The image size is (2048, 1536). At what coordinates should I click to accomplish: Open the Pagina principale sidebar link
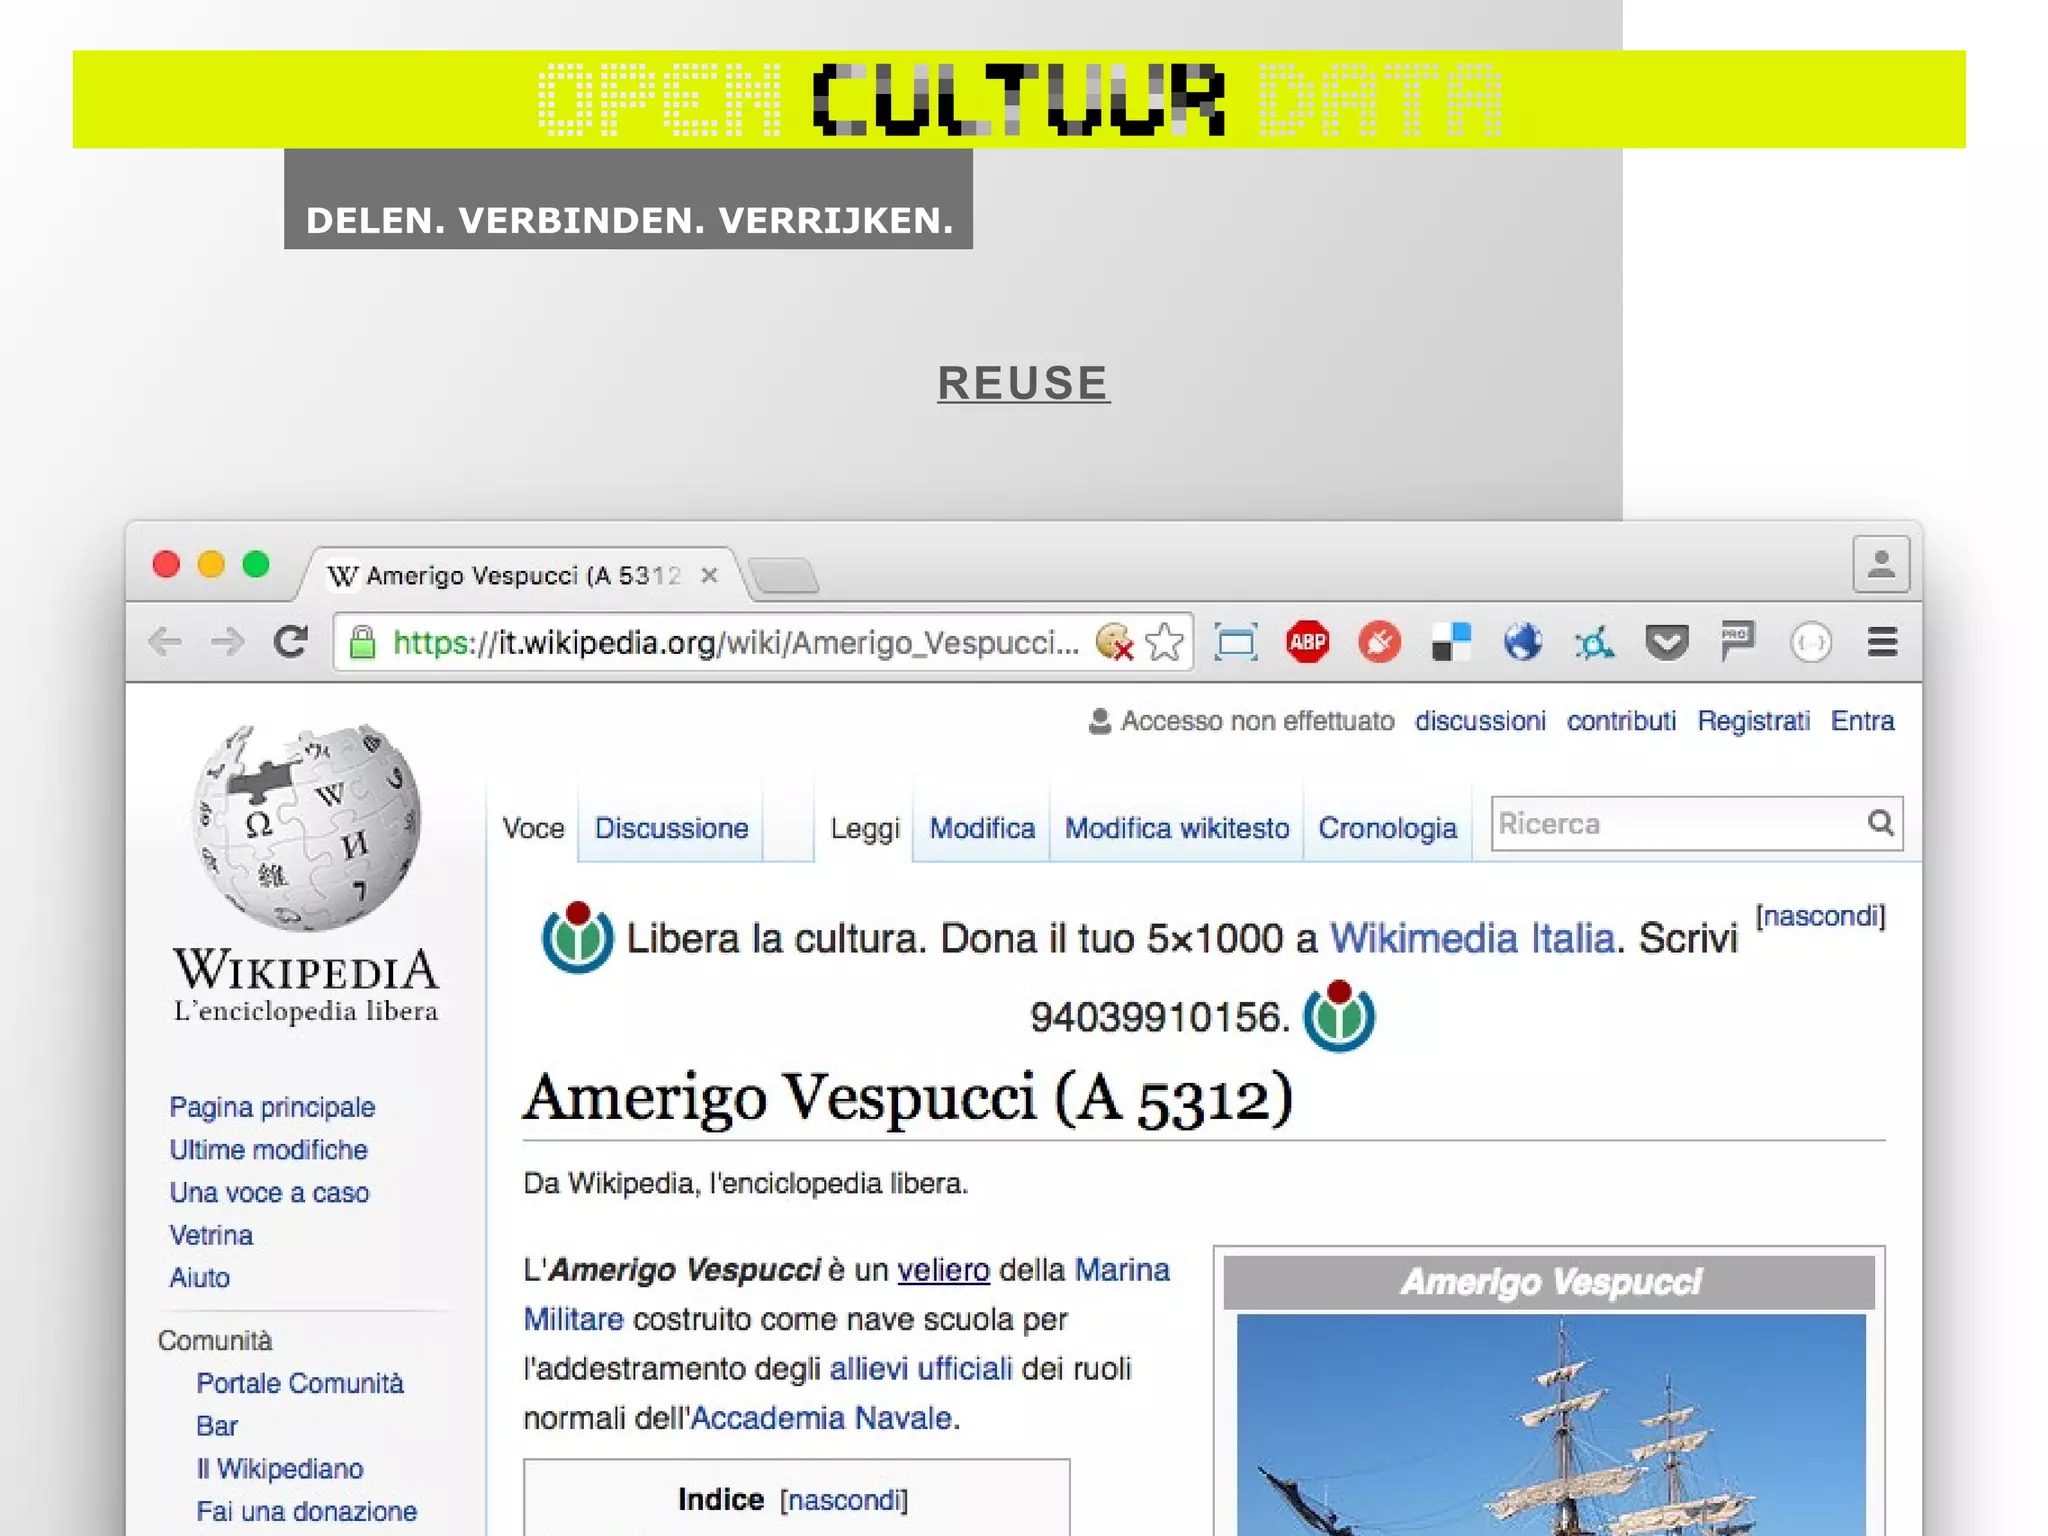(272, 1107)
